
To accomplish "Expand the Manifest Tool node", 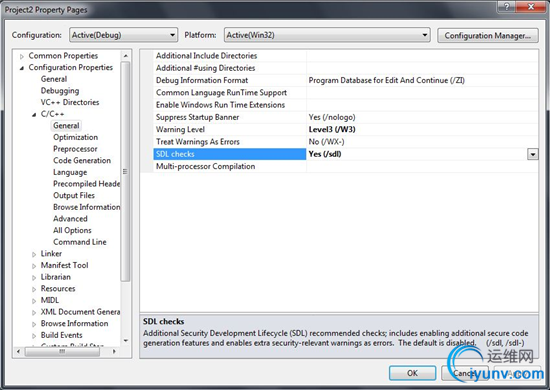I will click(x=34, y=266).
